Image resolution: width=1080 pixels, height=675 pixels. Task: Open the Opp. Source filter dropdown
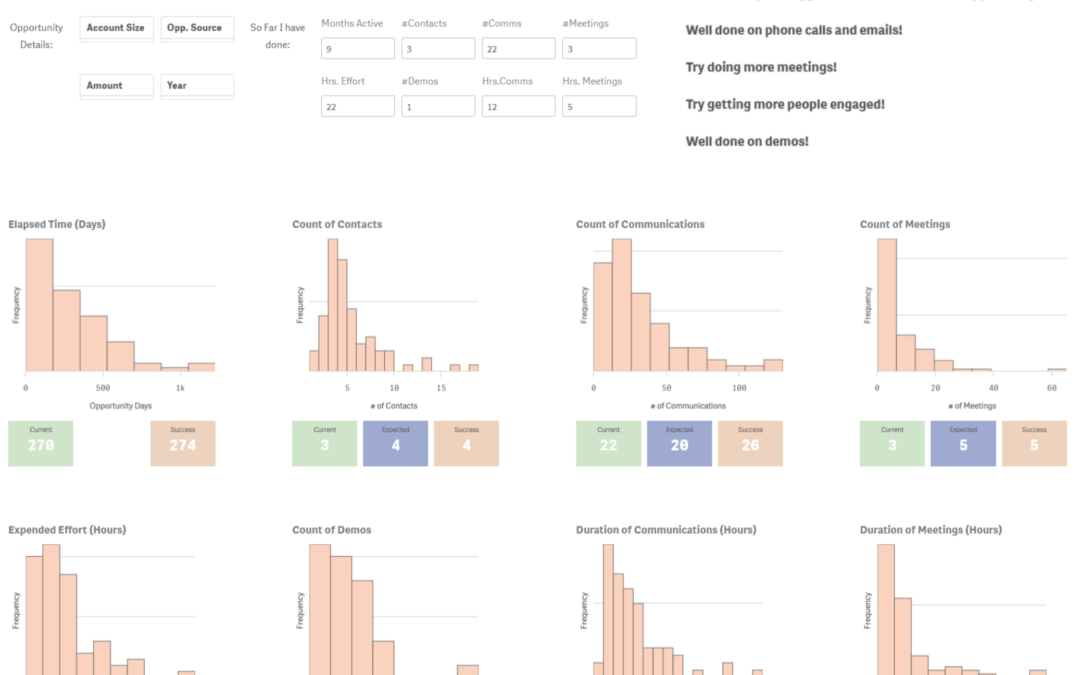tap(197, 29)
